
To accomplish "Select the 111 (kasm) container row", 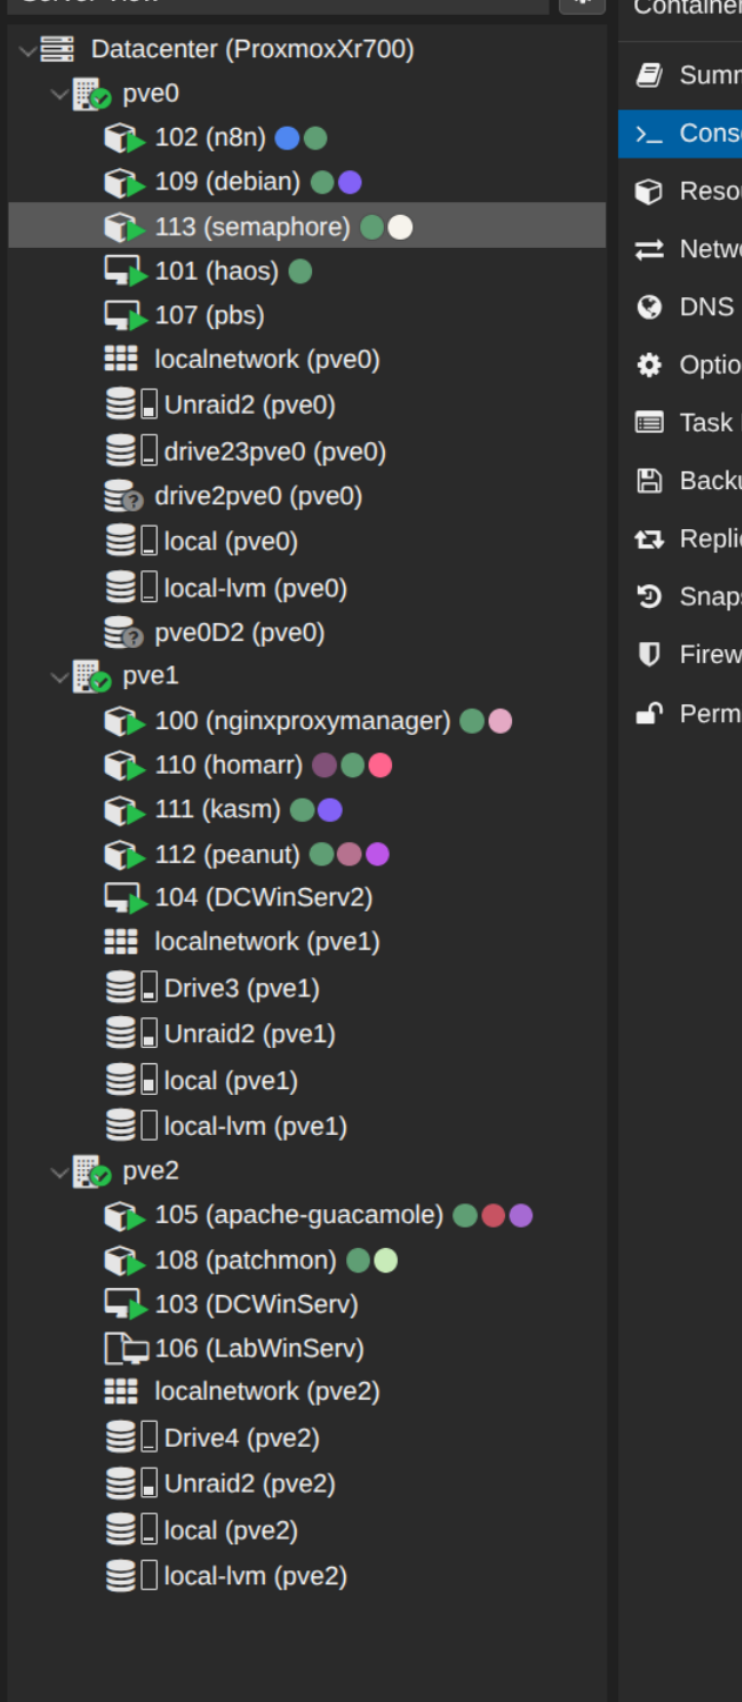I will [x=307, y=809].
